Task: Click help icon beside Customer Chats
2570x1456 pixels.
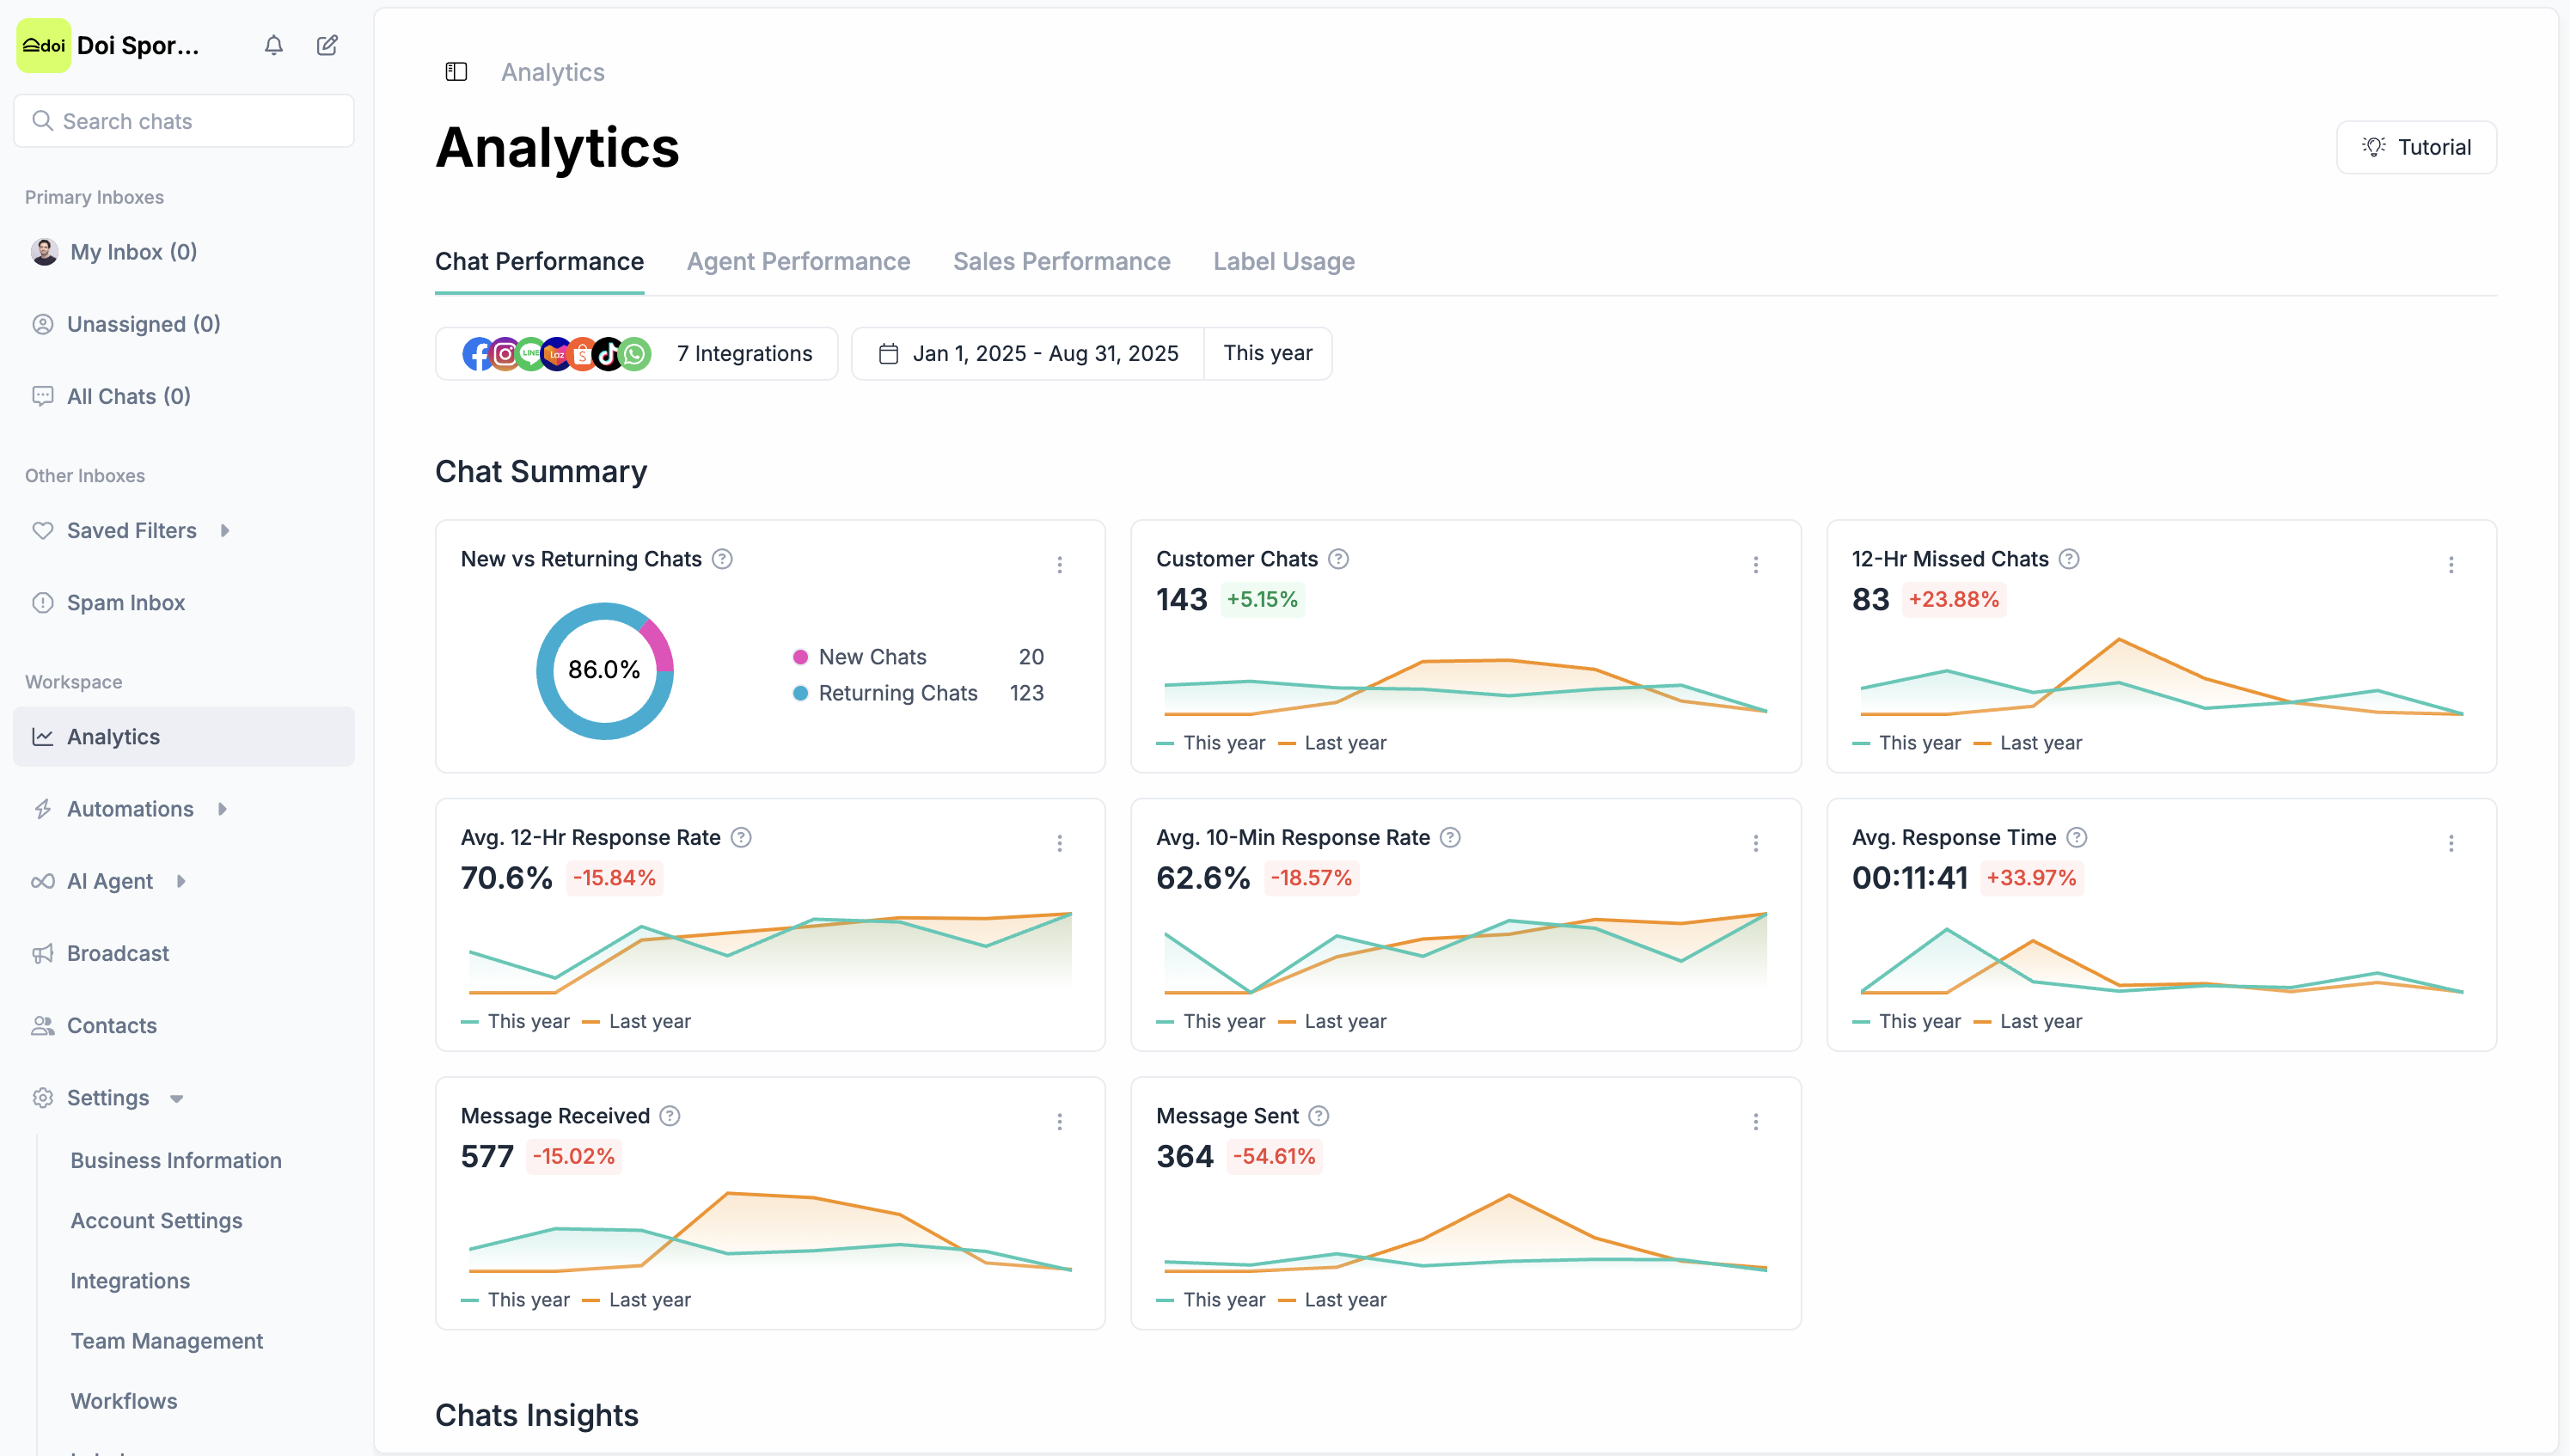Action: 1338,559
